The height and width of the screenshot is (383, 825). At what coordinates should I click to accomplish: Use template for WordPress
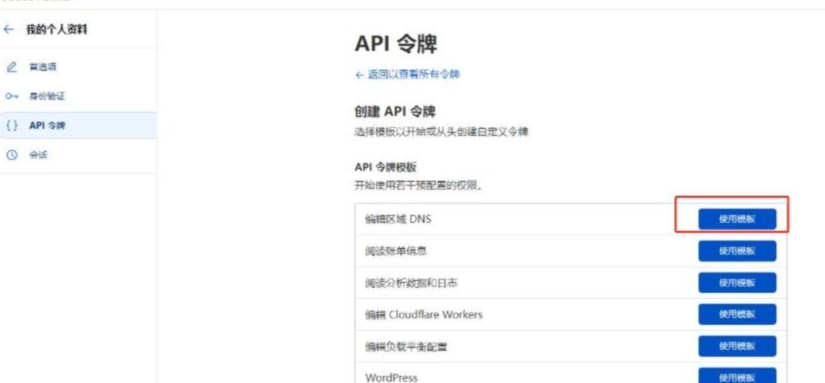(x=737, y=377)
